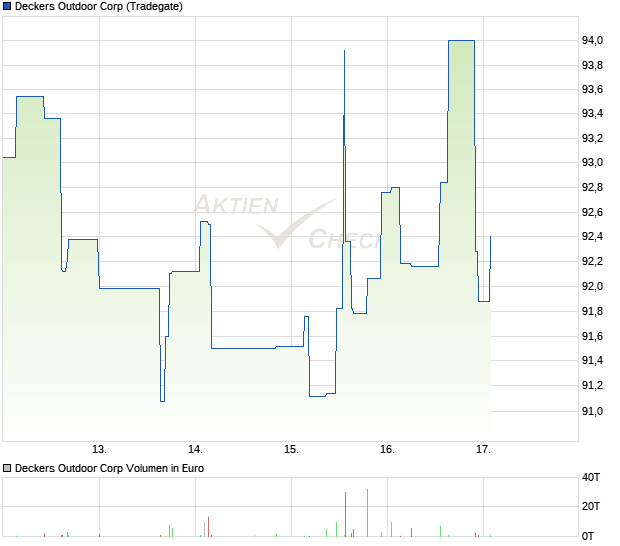Click the 94,0 price plateau before the 17.
Image resolution: width=620 pixels, height=546 pixels.
click(x=461, y=40)
